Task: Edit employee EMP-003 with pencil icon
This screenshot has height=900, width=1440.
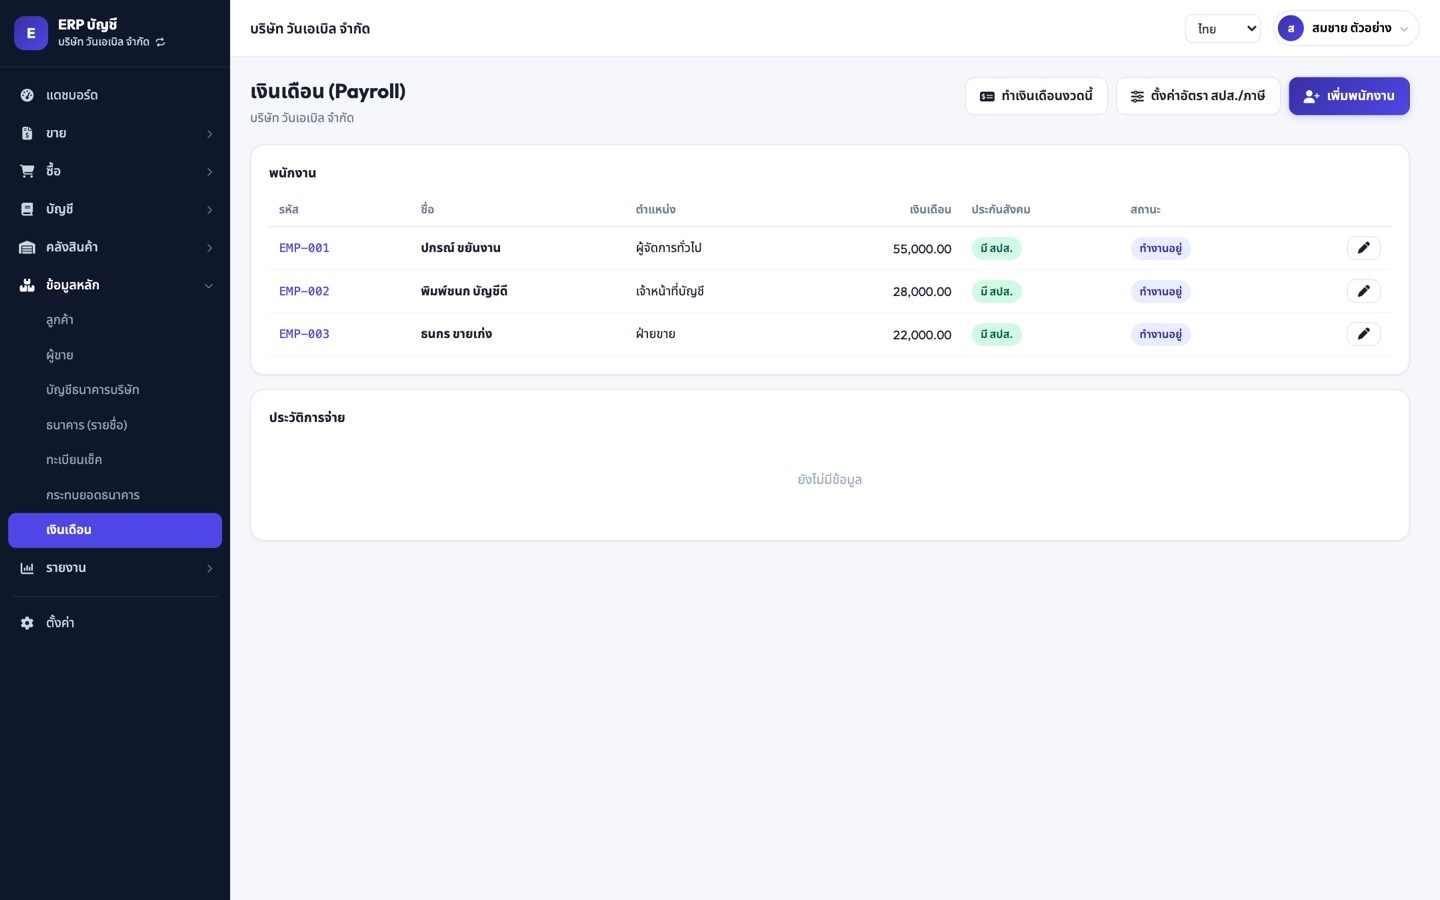Action: (1363, 334)
